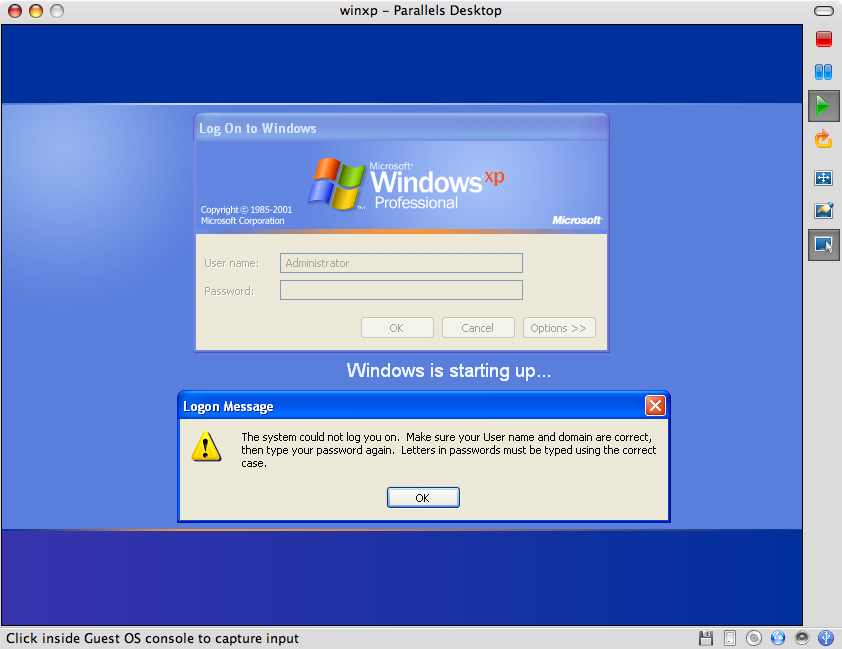Click the yellow warning icon in Logon Message
Image resolution: width=842 pixels, height=649 pixels.
[x=206, y=447]
